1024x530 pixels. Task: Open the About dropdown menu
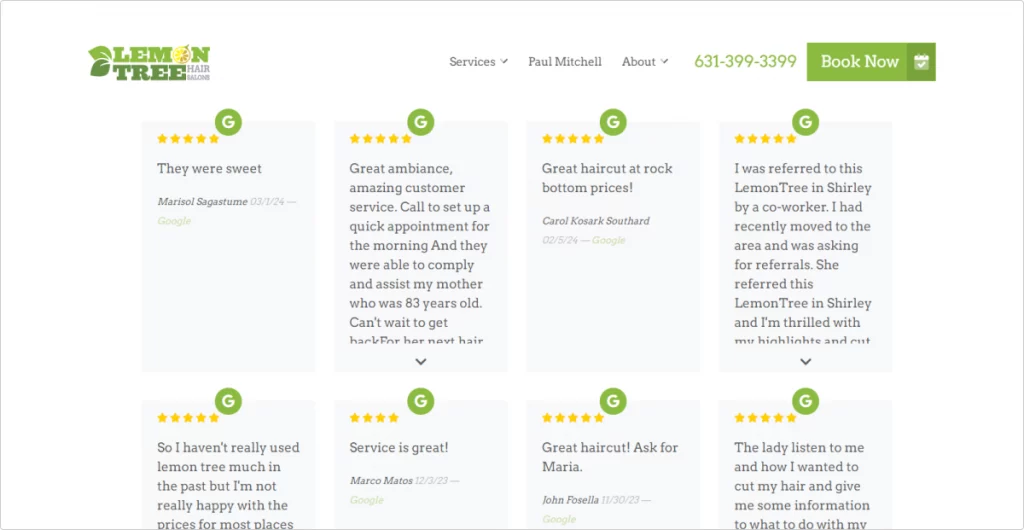point(645,62)
